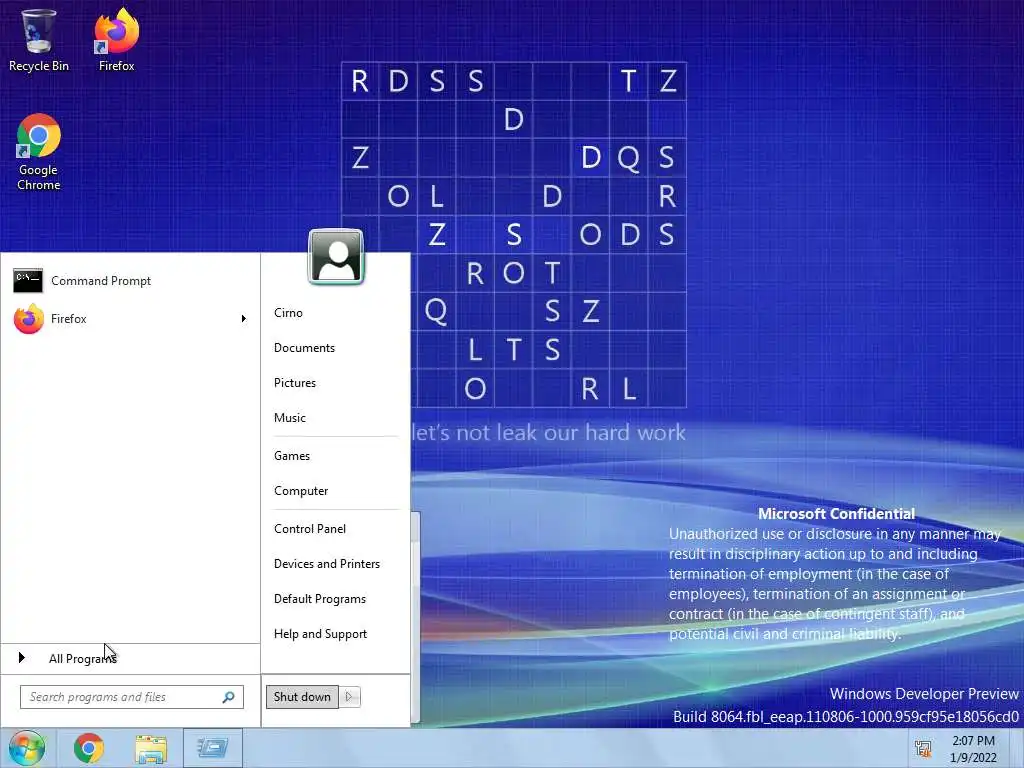This screenshot has height=768, width=1024.
Task: Expand the shut down options arrow
Action: pos(349,697)
